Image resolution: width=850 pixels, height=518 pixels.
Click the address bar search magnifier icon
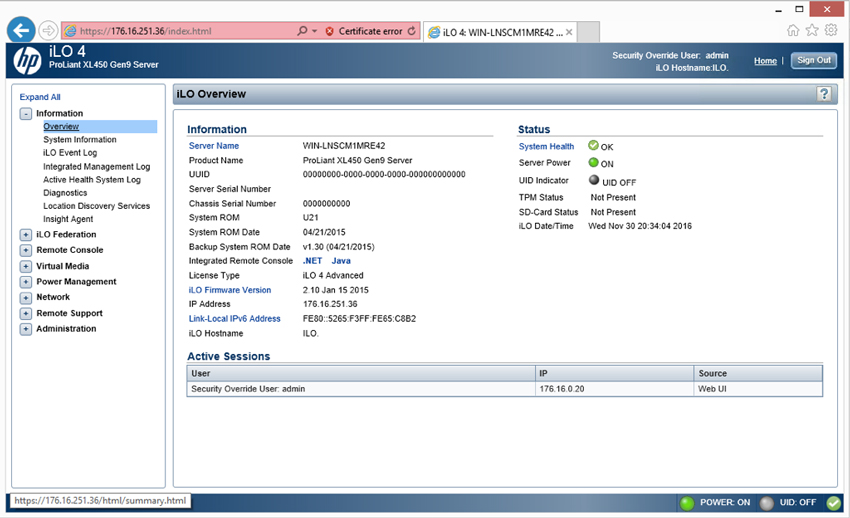click(302, 31)
